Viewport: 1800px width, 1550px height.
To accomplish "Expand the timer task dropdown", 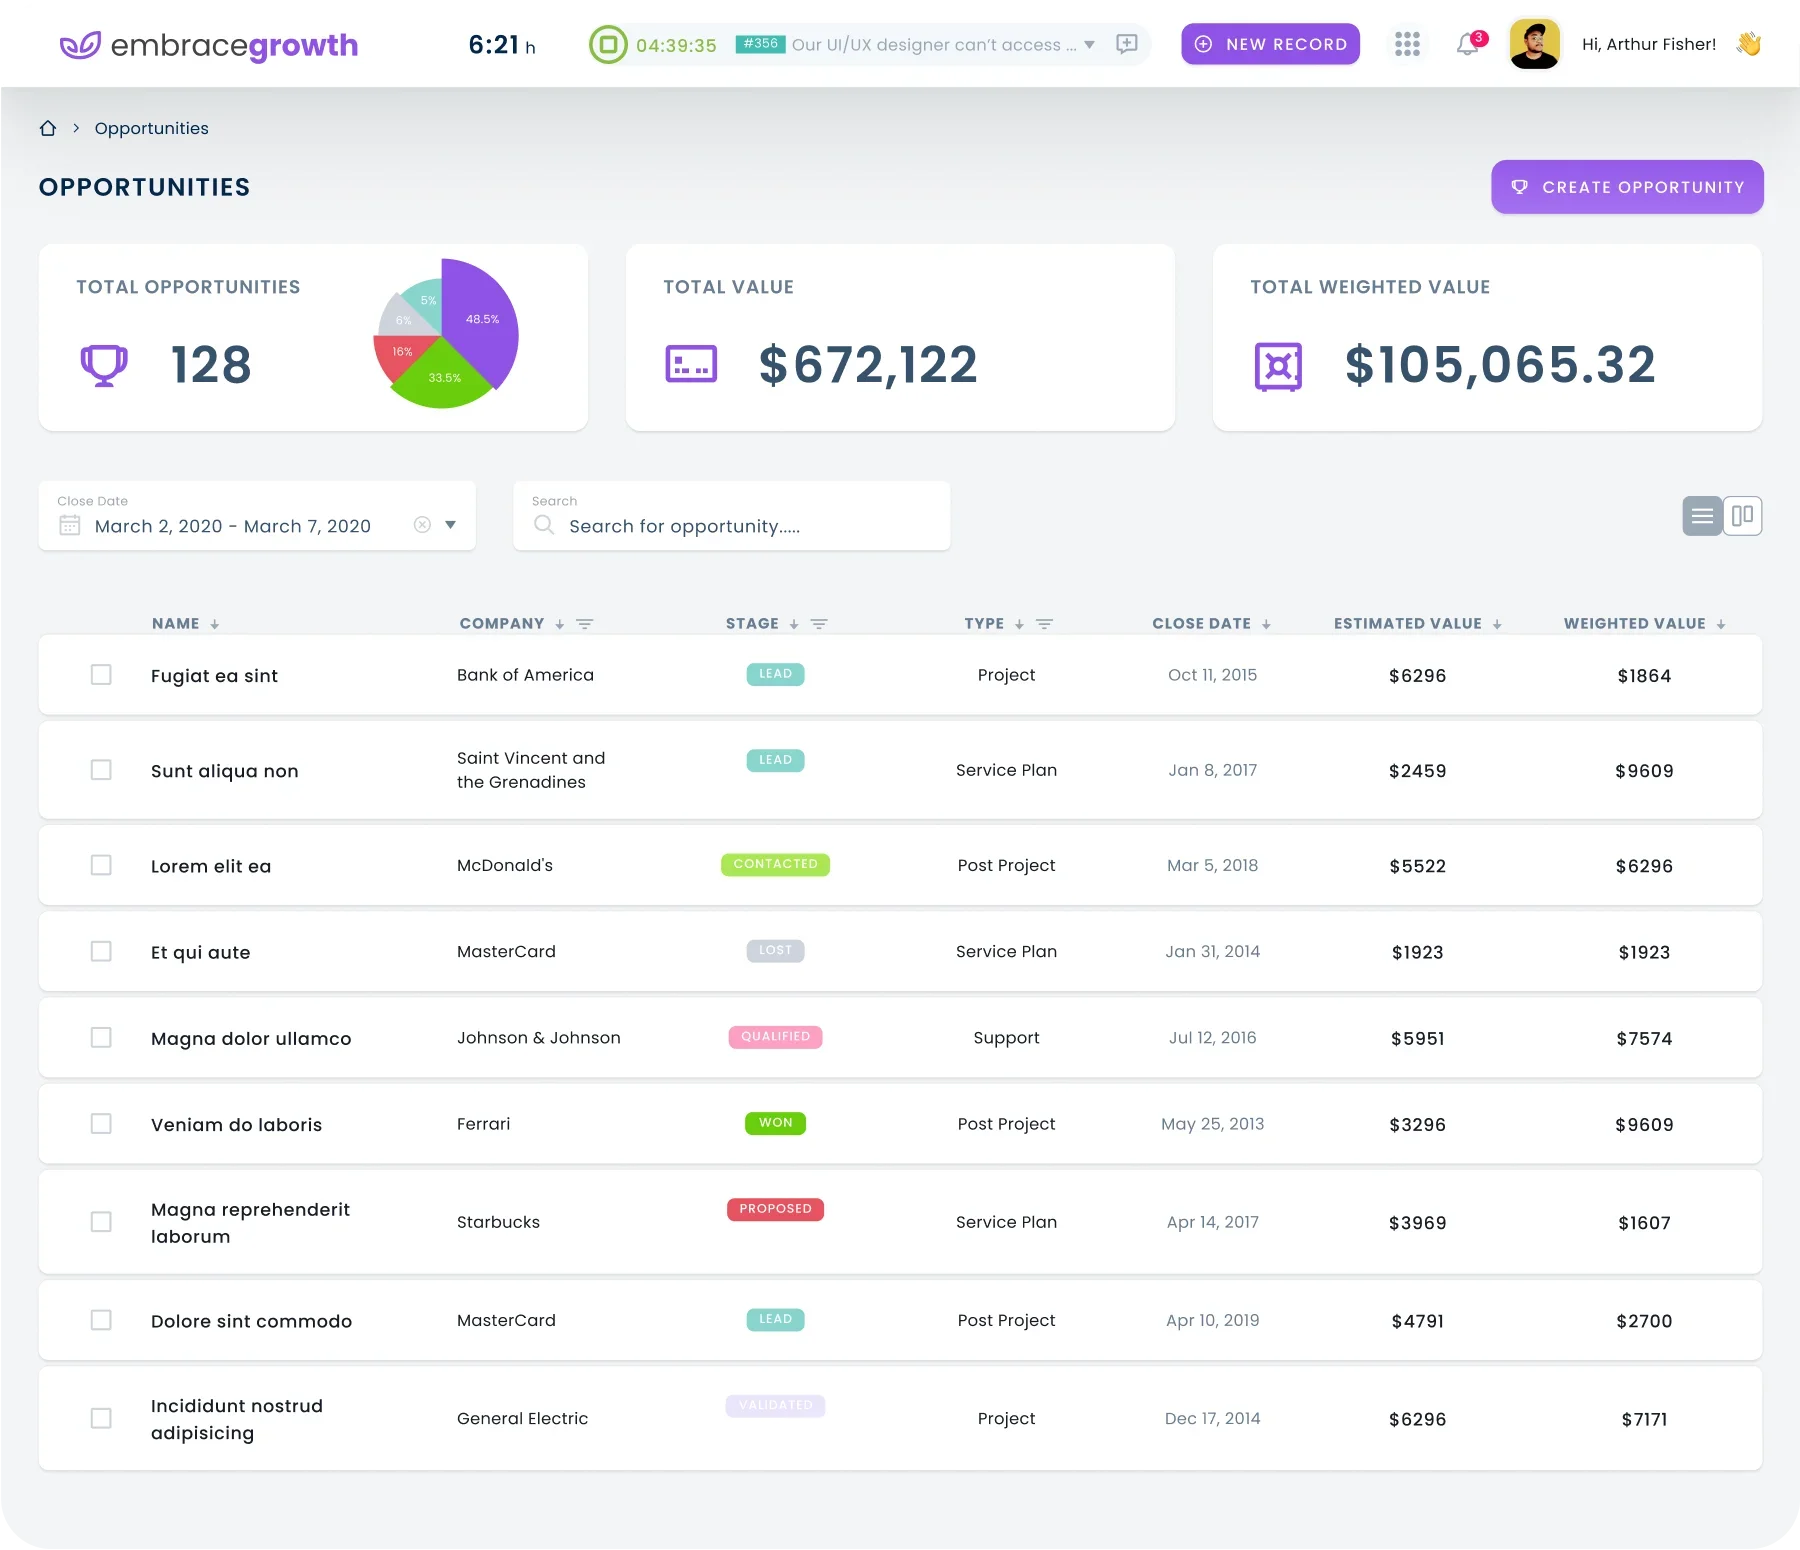I will pyautogui.click(x=1089, y=45).
